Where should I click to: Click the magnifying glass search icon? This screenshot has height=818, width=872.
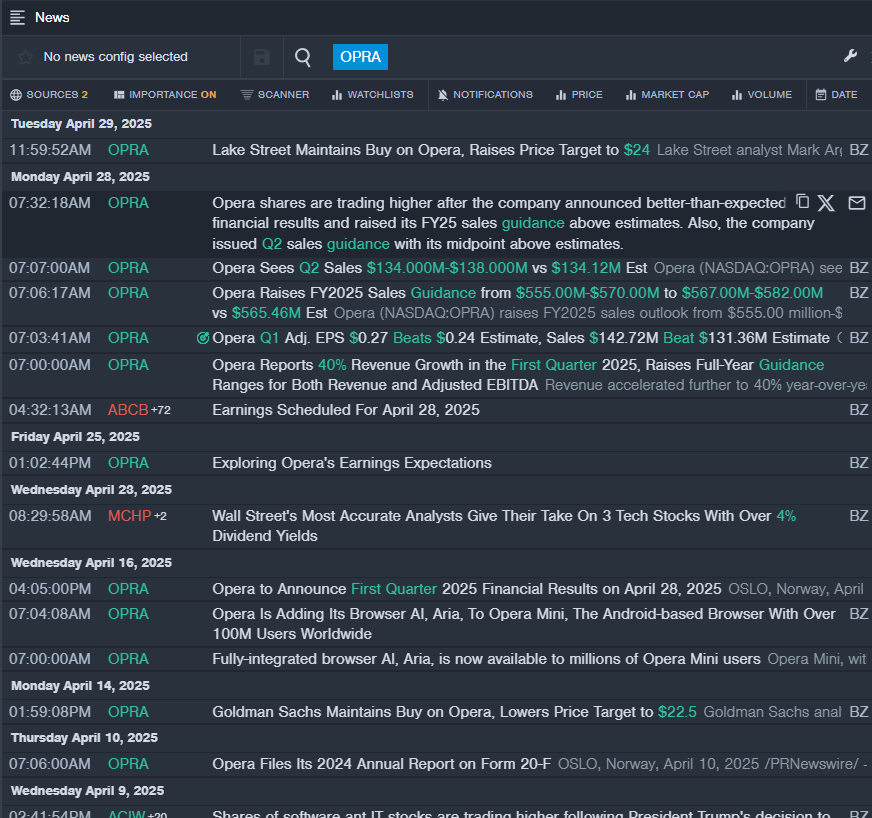click(x=303, y=57)
